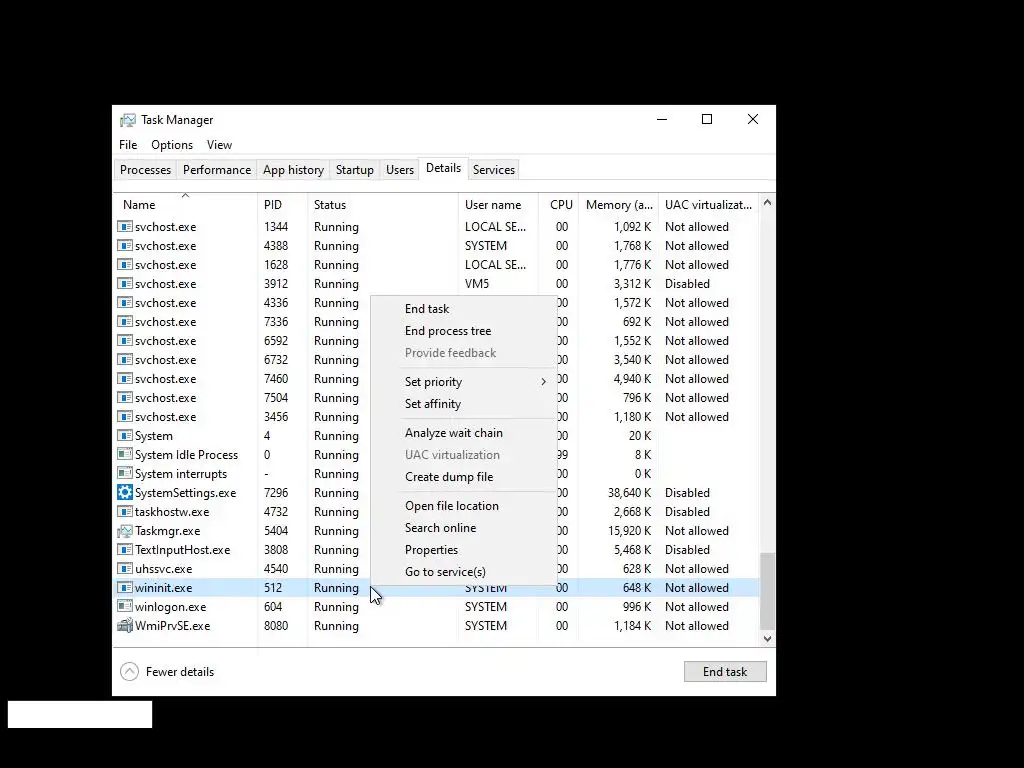
Task: Click icon of the System process PID 4
Action: tap(125, 436)
